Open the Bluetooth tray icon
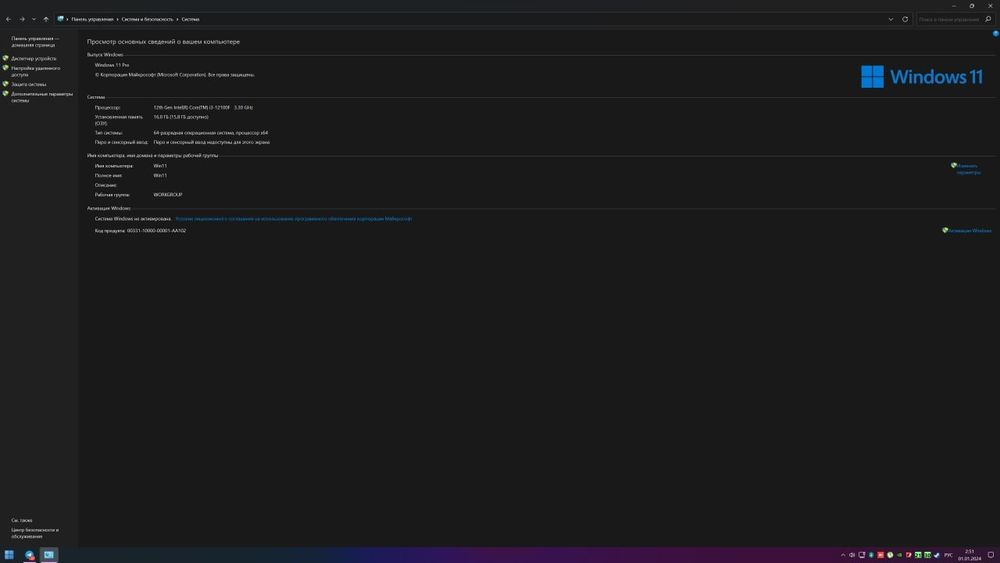This screenshot has height=563, width=1000. pyautogui.click(x=871, y=555)
